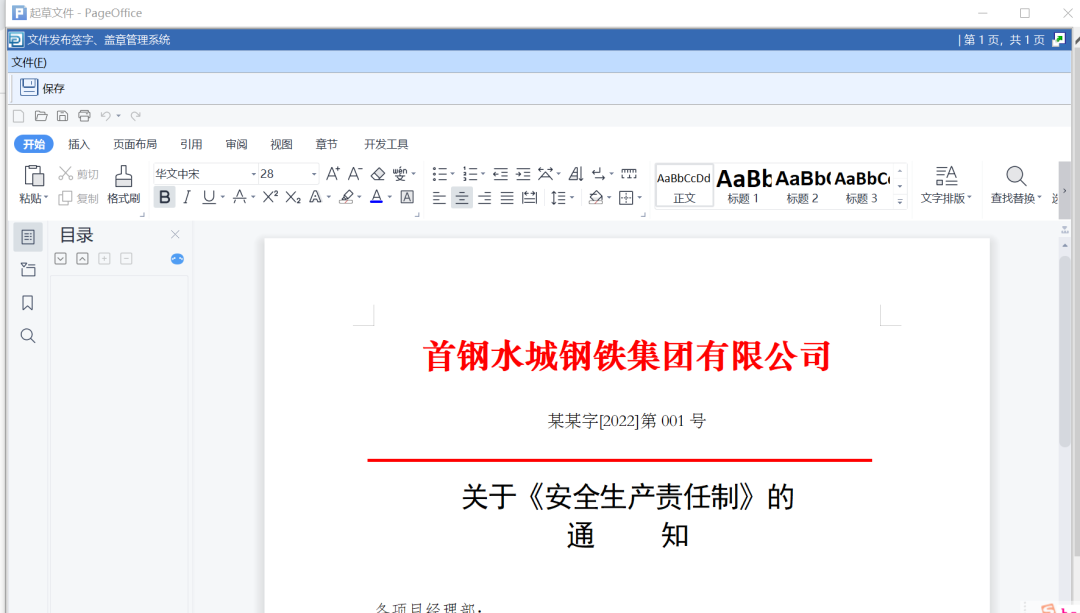Apply font color A with color bar

pos(376,198)
